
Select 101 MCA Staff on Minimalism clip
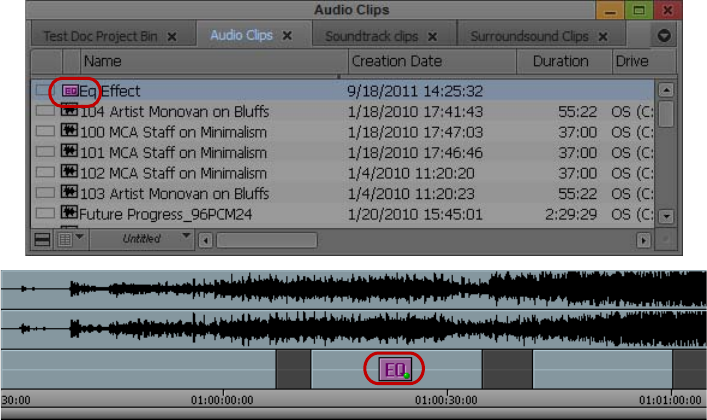174,152
